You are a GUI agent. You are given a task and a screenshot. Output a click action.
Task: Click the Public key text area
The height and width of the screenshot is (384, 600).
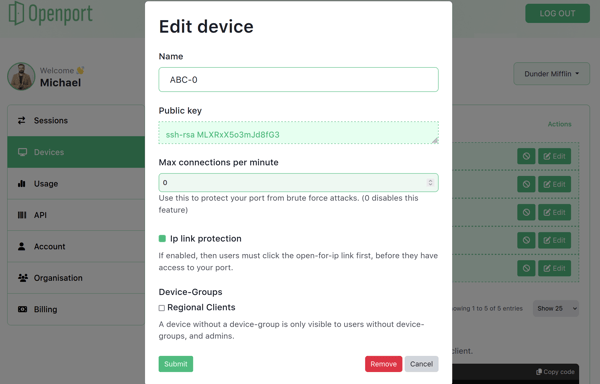click(298, 133)
